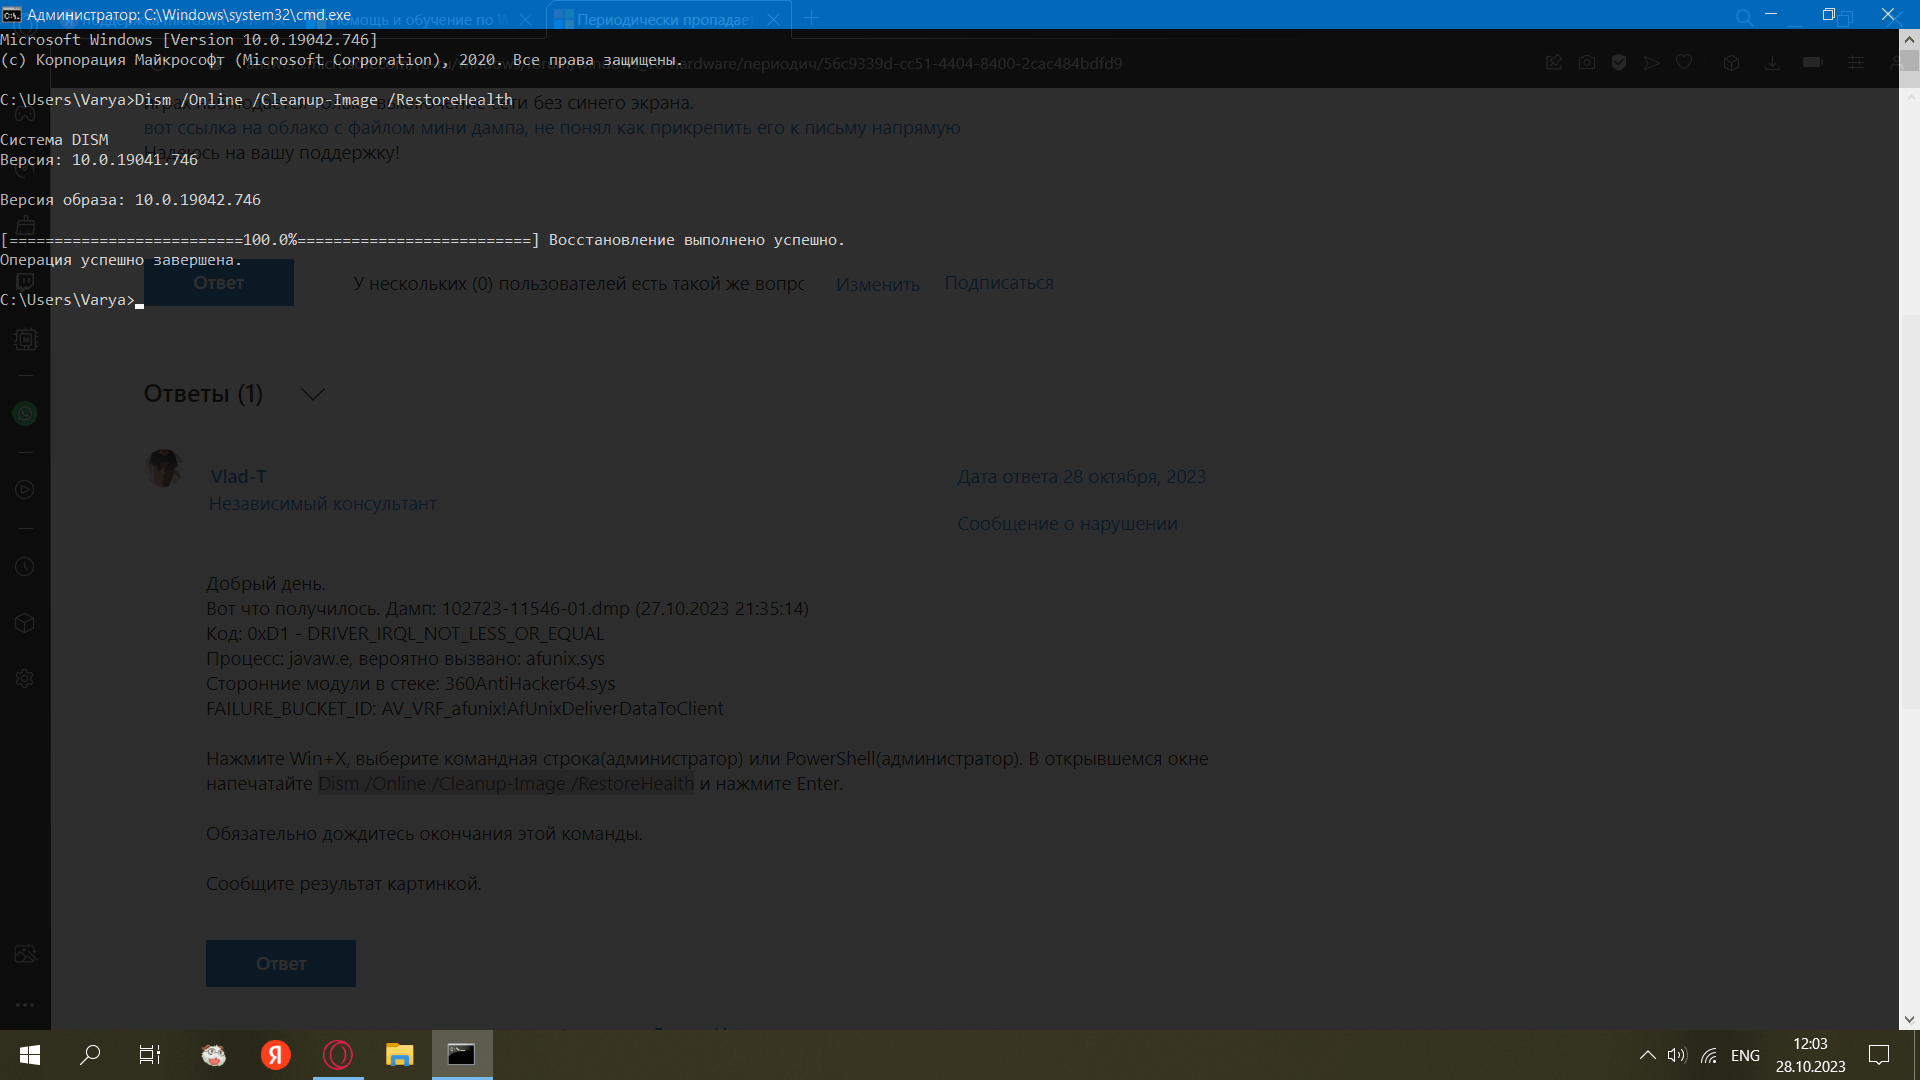The height and width of the screenshot is (1080, 1920).
Task: Click the Подписаться link in the post
Action: [x=998, y=281]
